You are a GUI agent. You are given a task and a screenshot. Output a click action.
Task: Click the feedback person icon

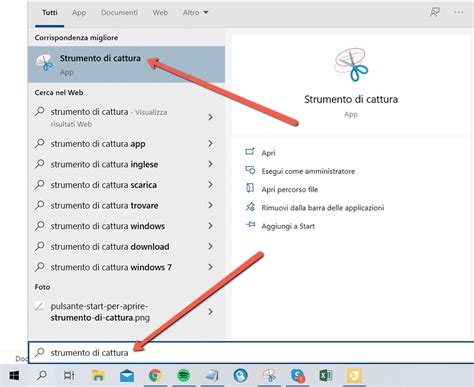[x=435, y=13]
